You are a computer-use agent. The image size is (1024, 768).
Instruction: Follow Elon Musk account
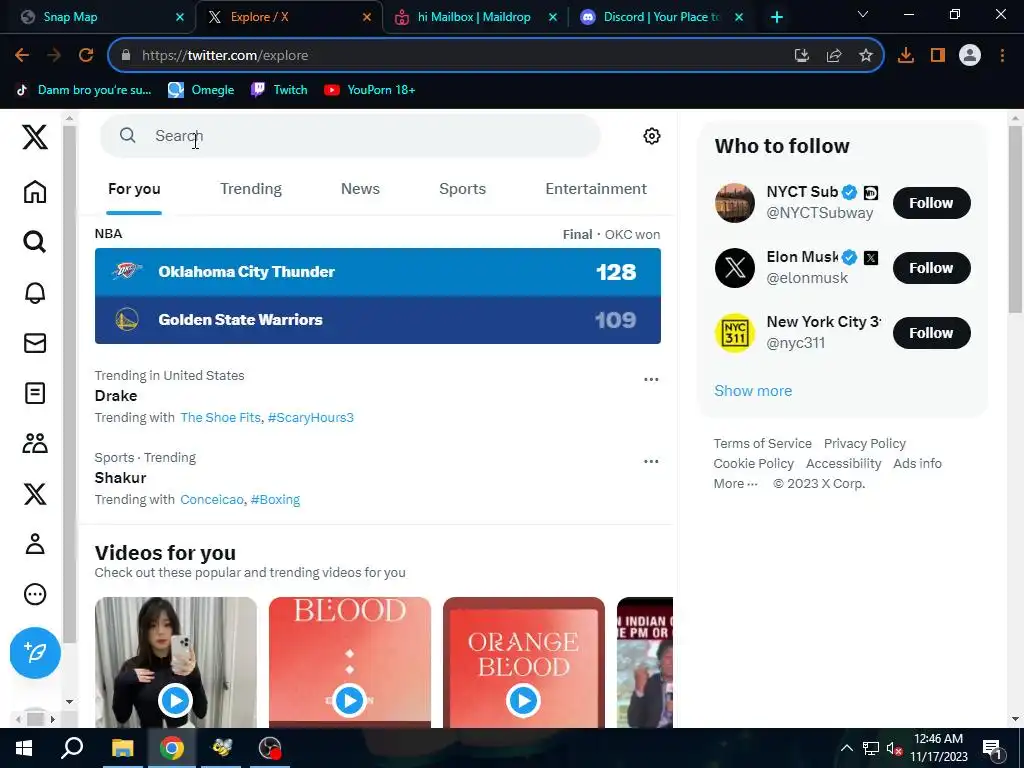pyautogui.click(x=931, y=268)
